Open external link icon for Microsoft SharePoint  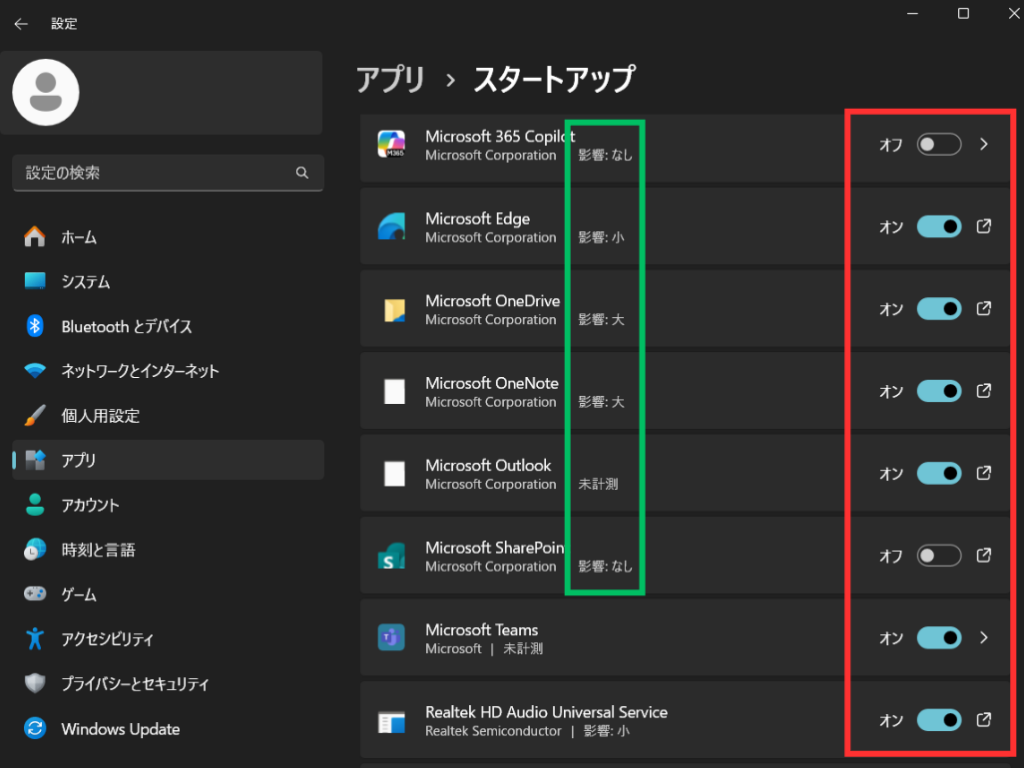coord(984,556)
